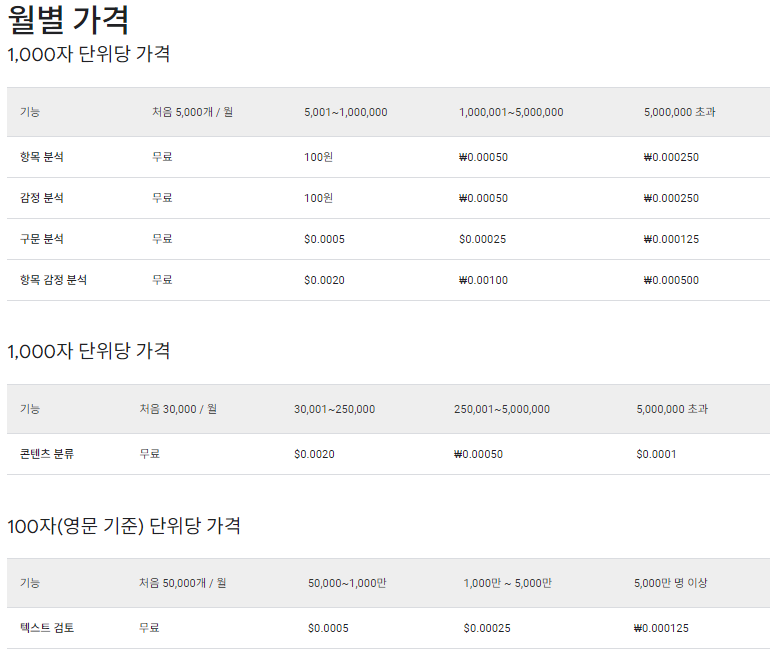Screen dimensions: 771x649
Task: Click the '$0.0001' price cell
Action: [656, 454]
